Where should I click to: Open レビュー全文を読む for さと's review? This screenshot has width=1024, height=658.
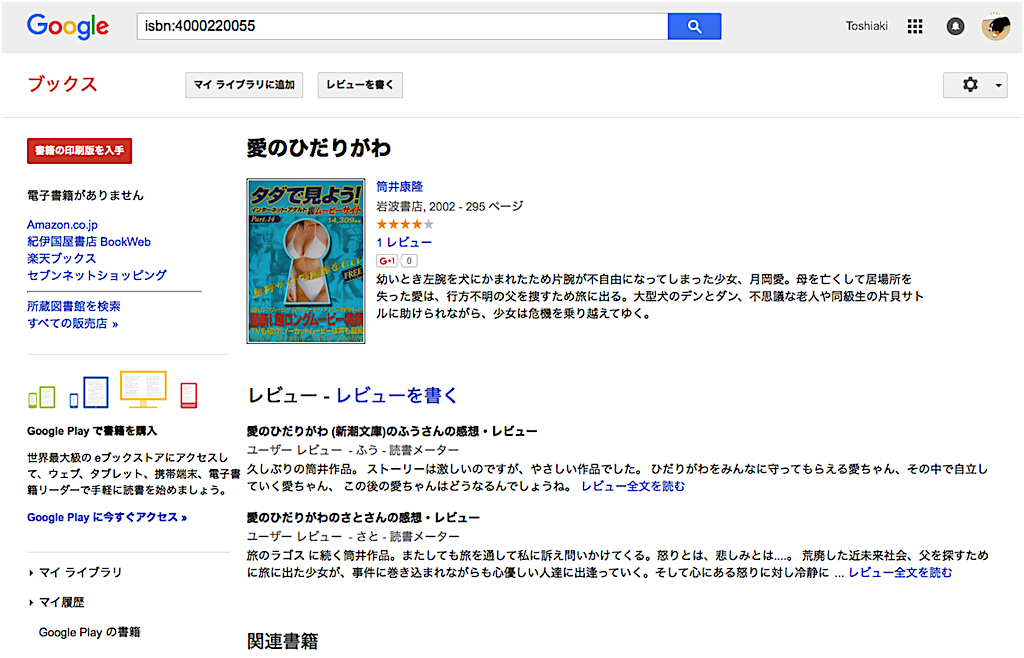(x=900, y=572)
